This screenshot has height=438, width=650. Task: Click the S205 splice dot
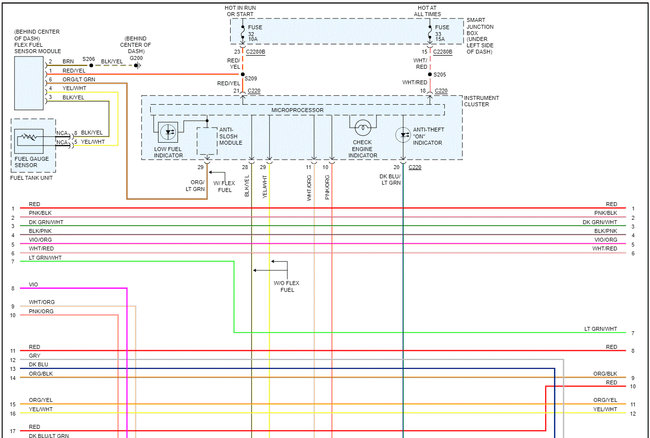[430, 75]
